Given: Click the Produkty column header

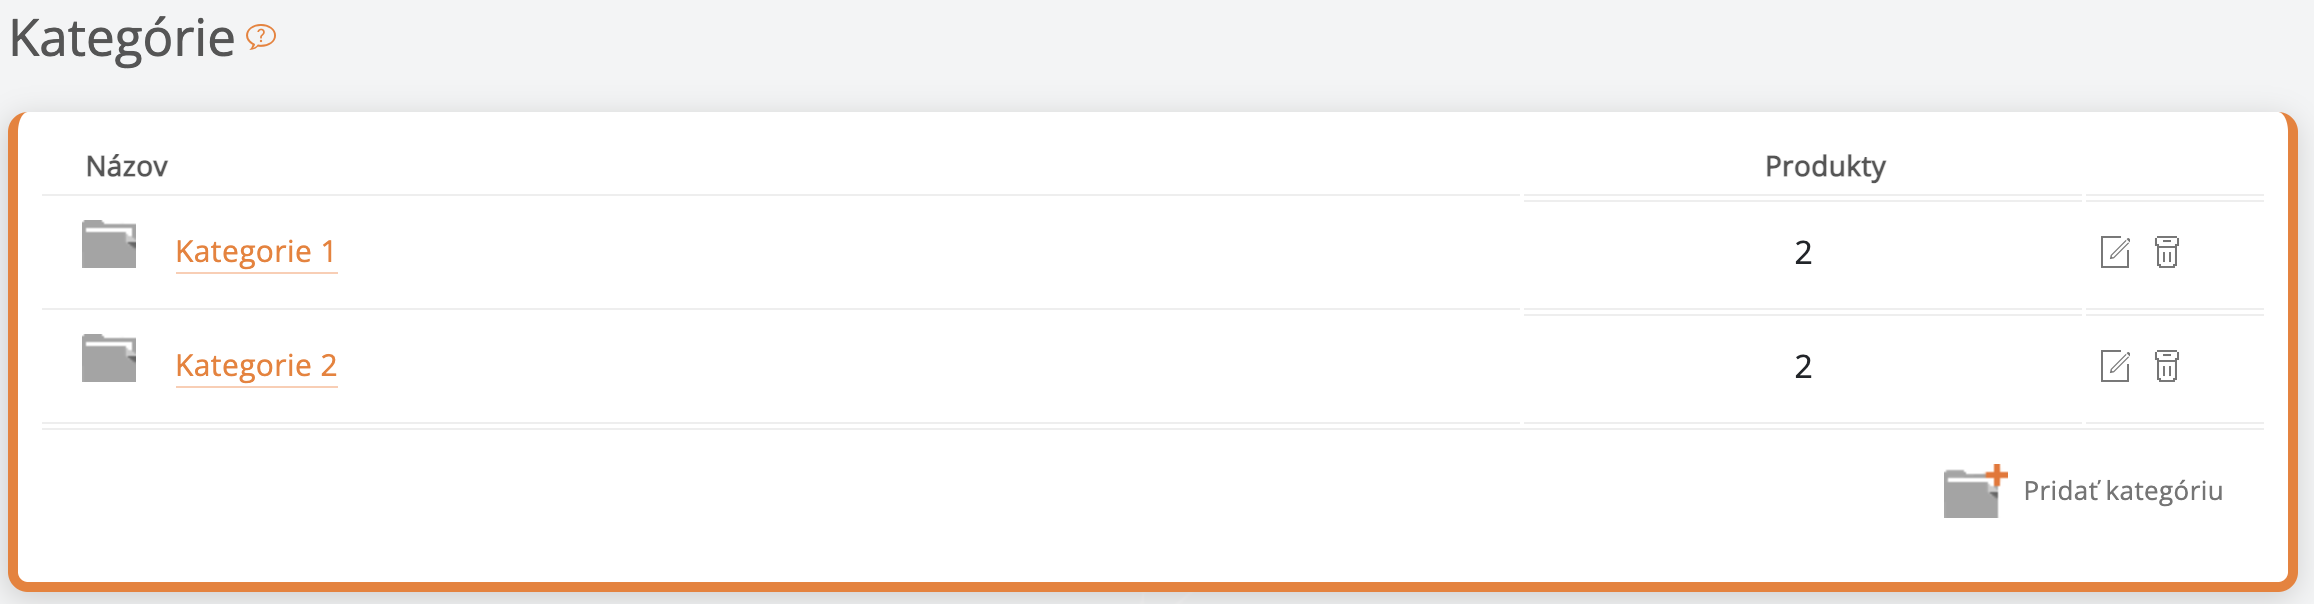Looking at the screenshot, I should (x=1824, y=166).
